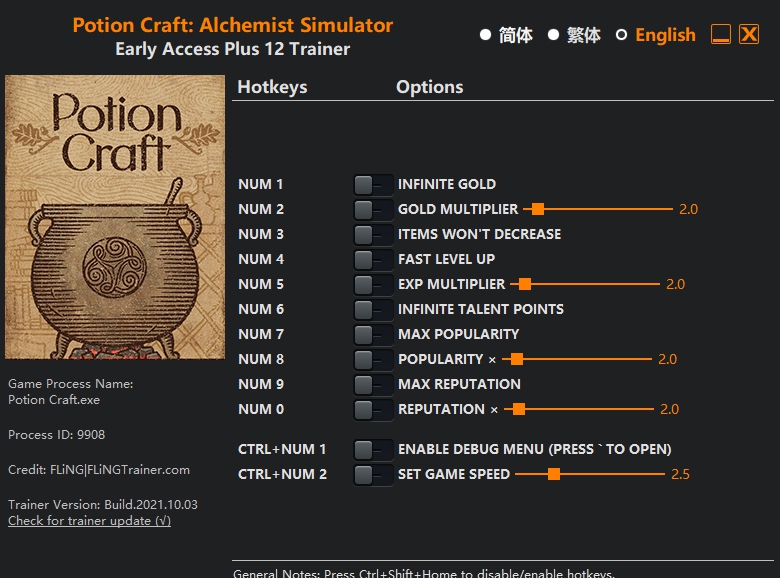Image resolution: width=780 pixels, height=578 pixels.
Task: Enable the EXP Multiplier toggle
Action: 373,285
